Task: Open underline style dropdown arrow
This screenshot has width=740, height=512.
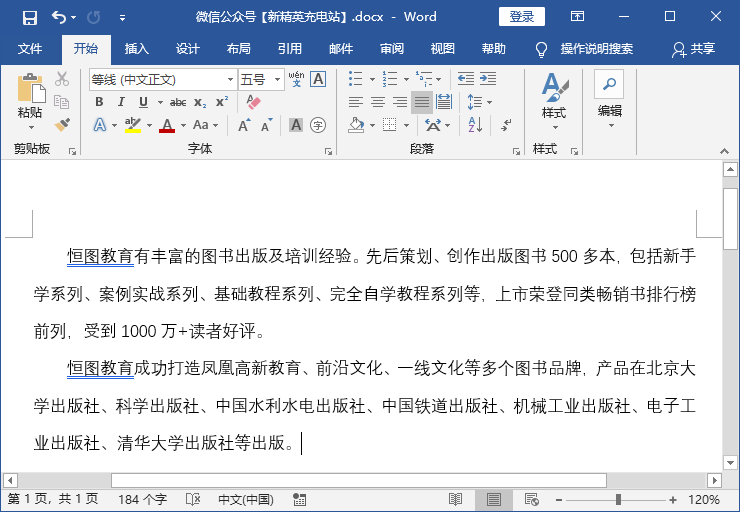Action: click(x=160, y=102)
